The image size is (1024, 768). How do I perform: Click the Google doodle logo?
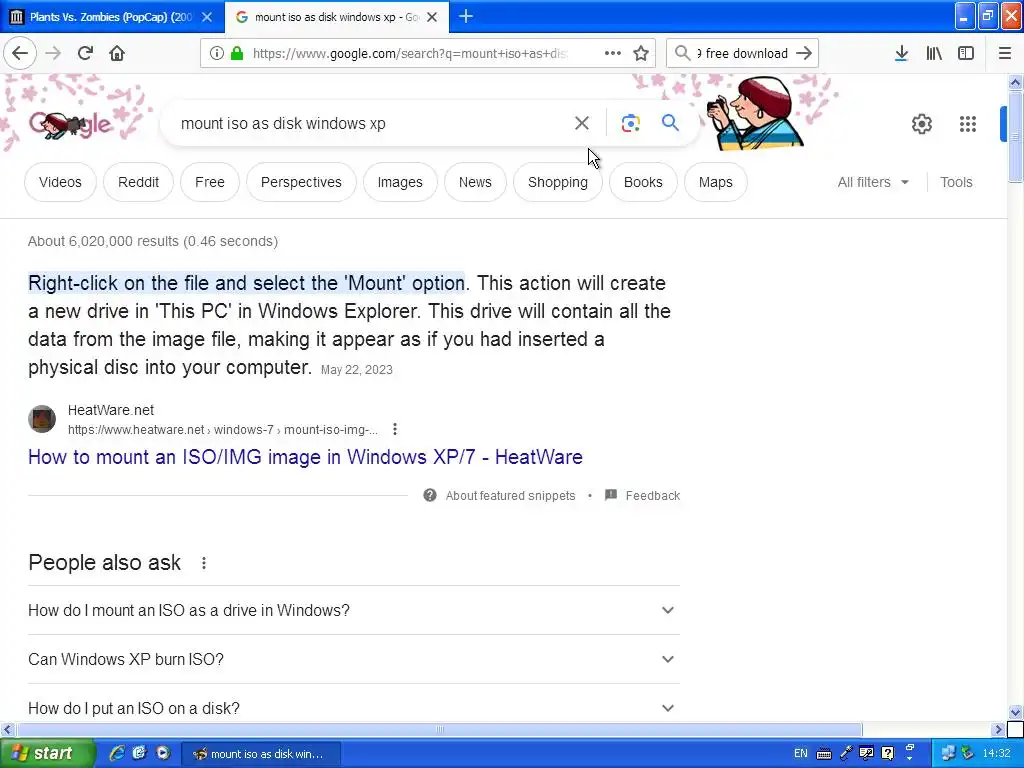[x=71, y=124]
